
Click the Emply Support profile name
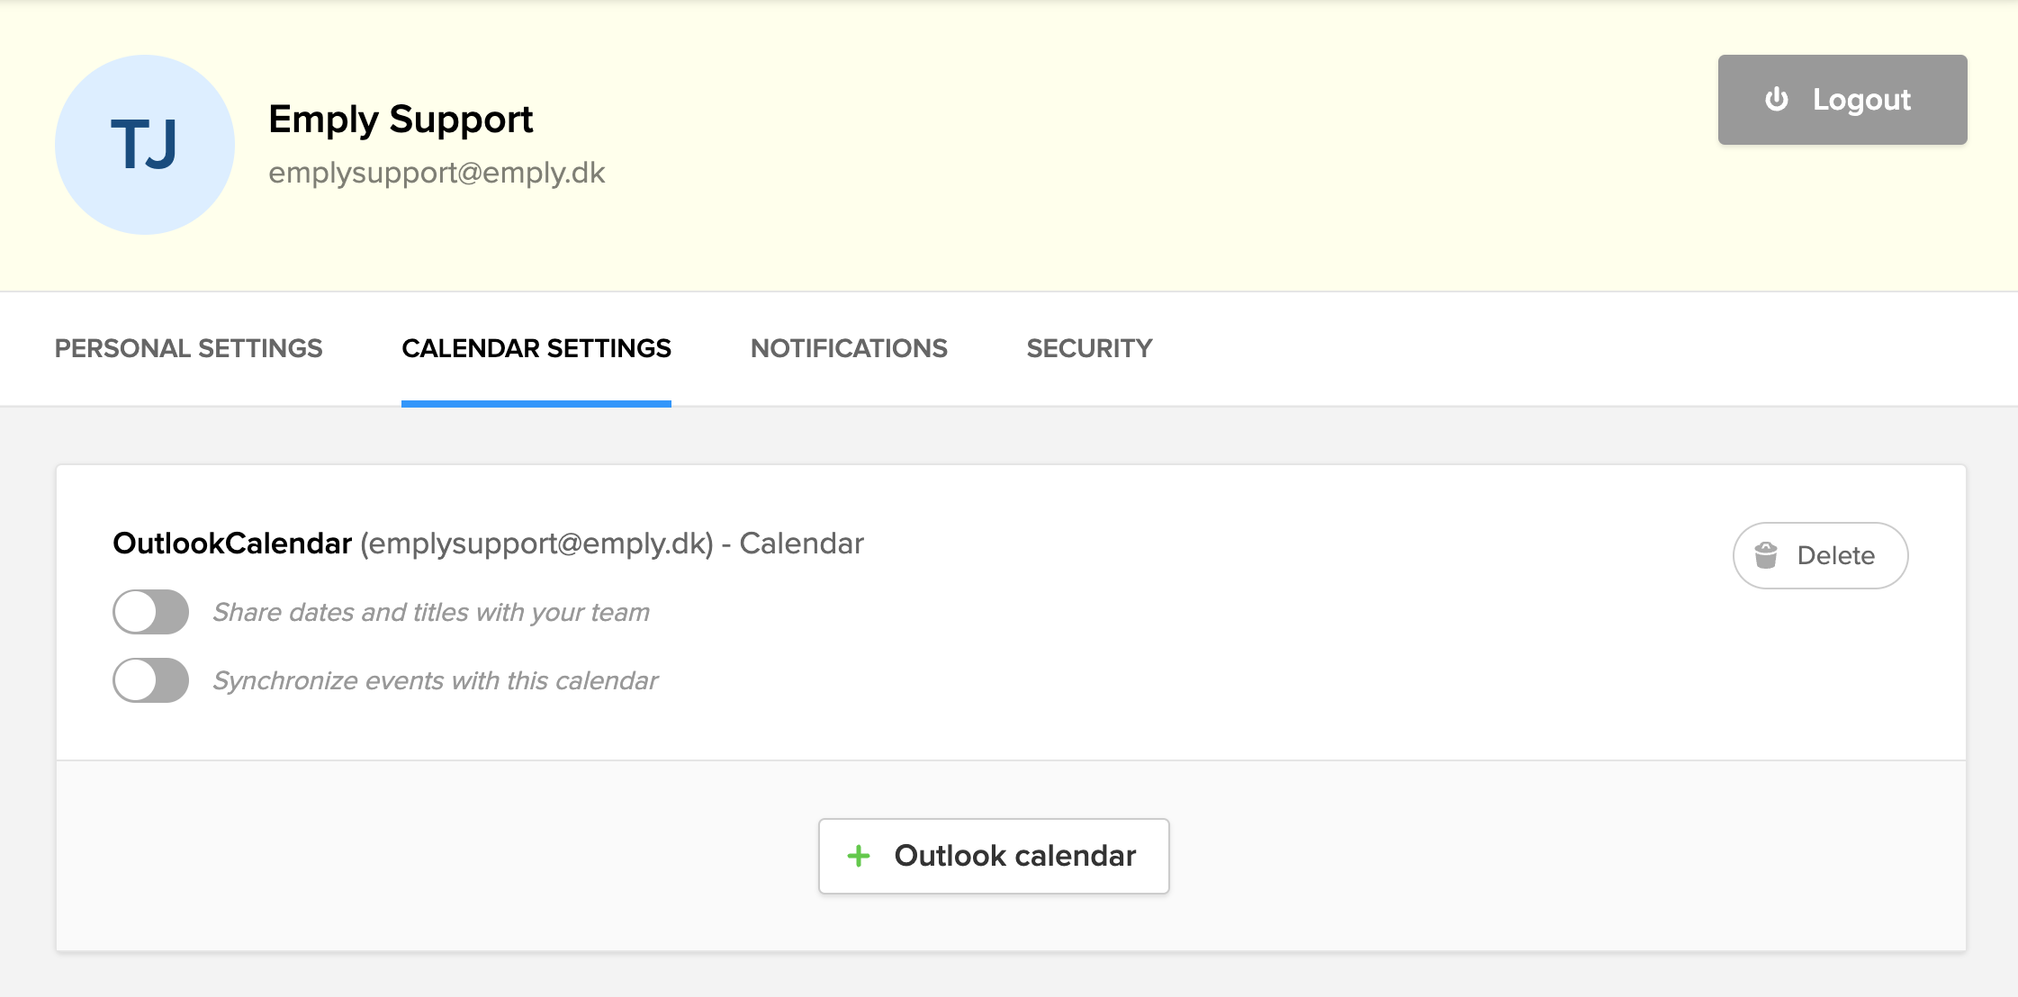coord(400,119)
